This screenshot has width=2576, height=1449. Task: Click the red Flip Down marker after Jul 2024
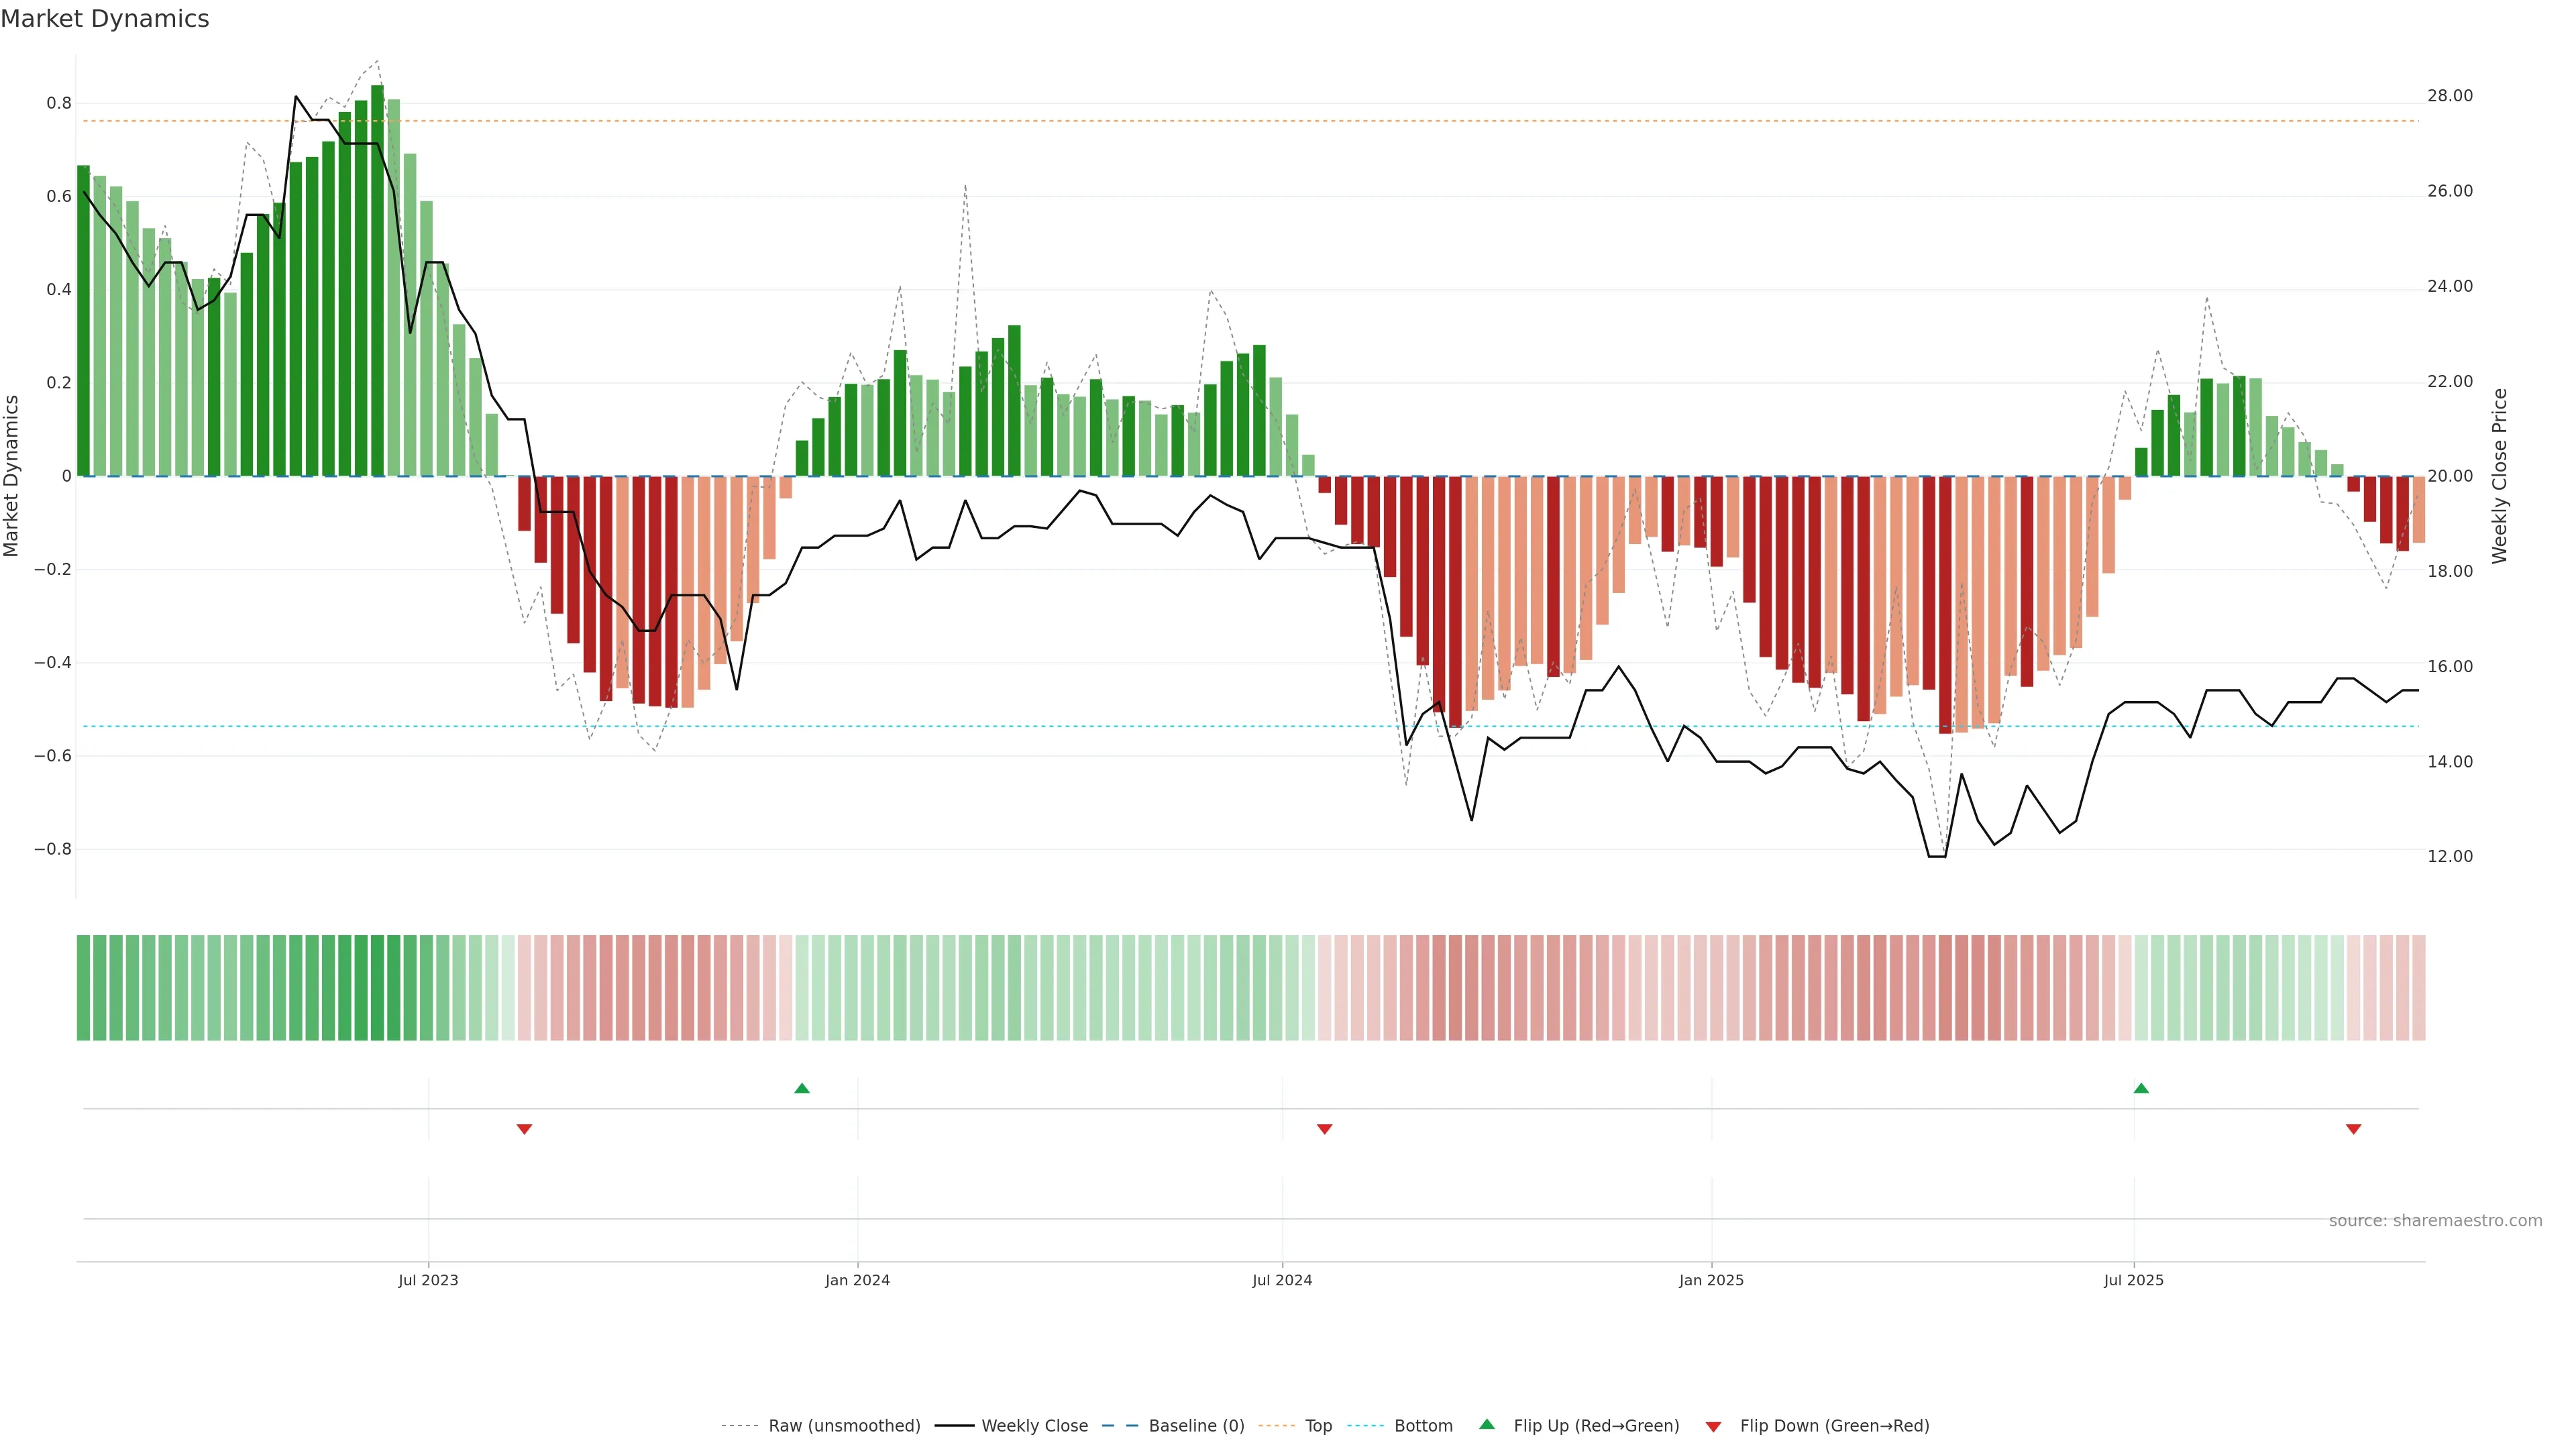[1324, 1129]
